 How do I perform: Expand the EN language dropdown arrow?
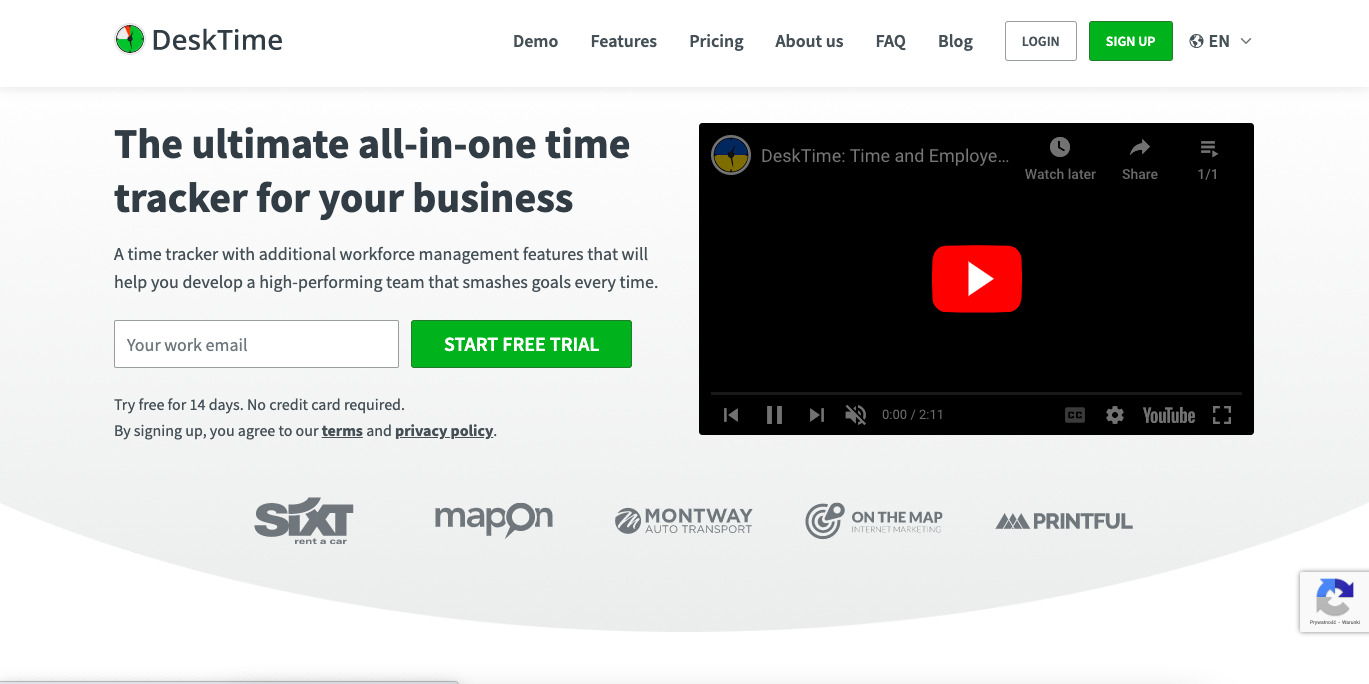1246,41
